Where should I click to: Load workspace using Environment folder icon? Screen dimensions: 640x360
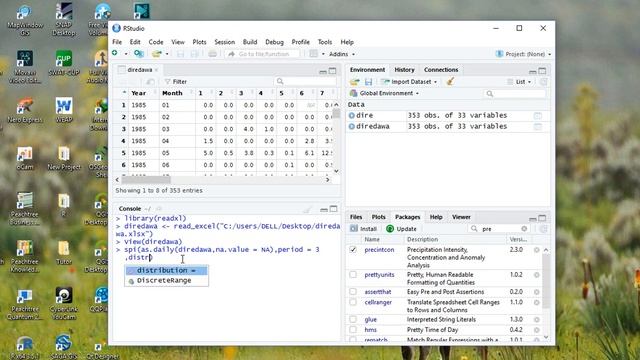pyautogui.click(x=354, y=82)
